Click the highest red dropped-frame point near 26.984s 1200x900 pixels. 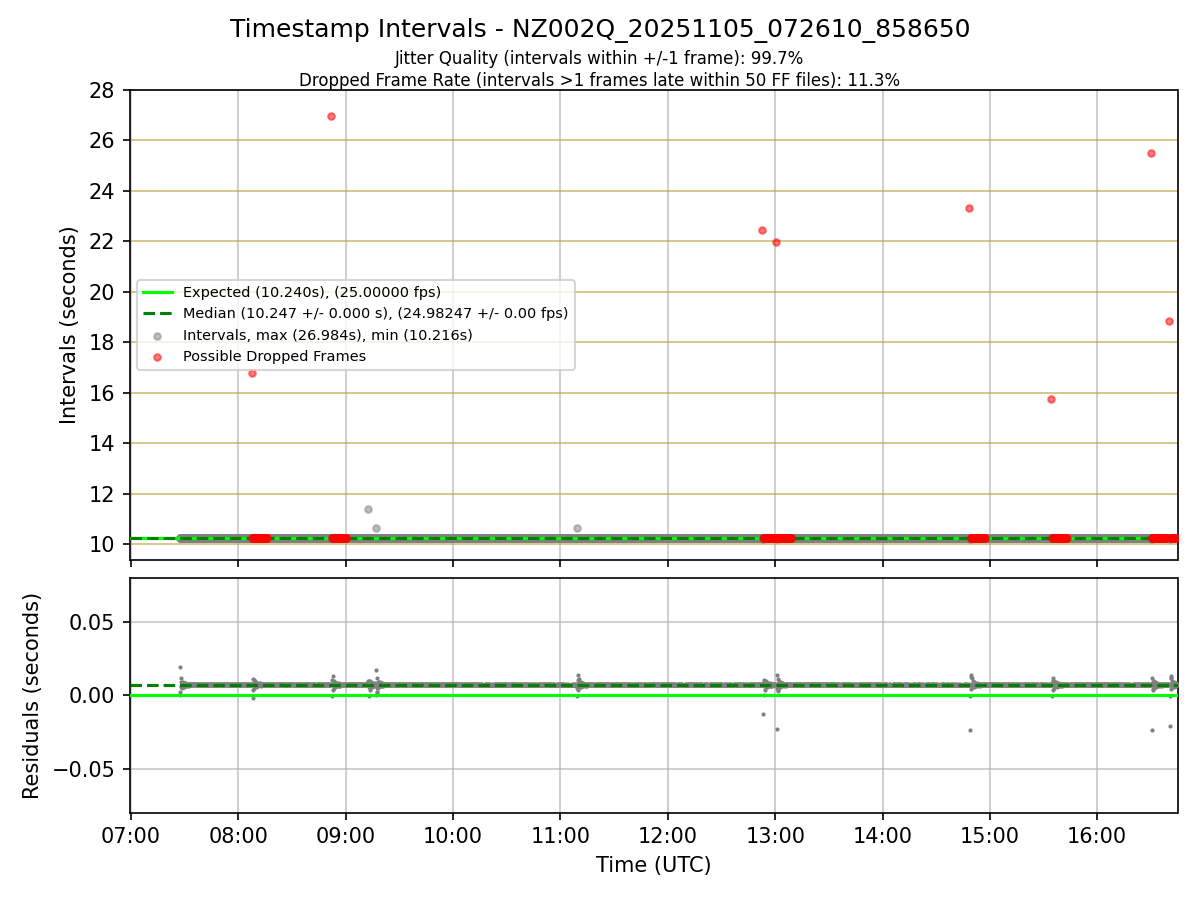pyautogui.click(x=331, y=116)
